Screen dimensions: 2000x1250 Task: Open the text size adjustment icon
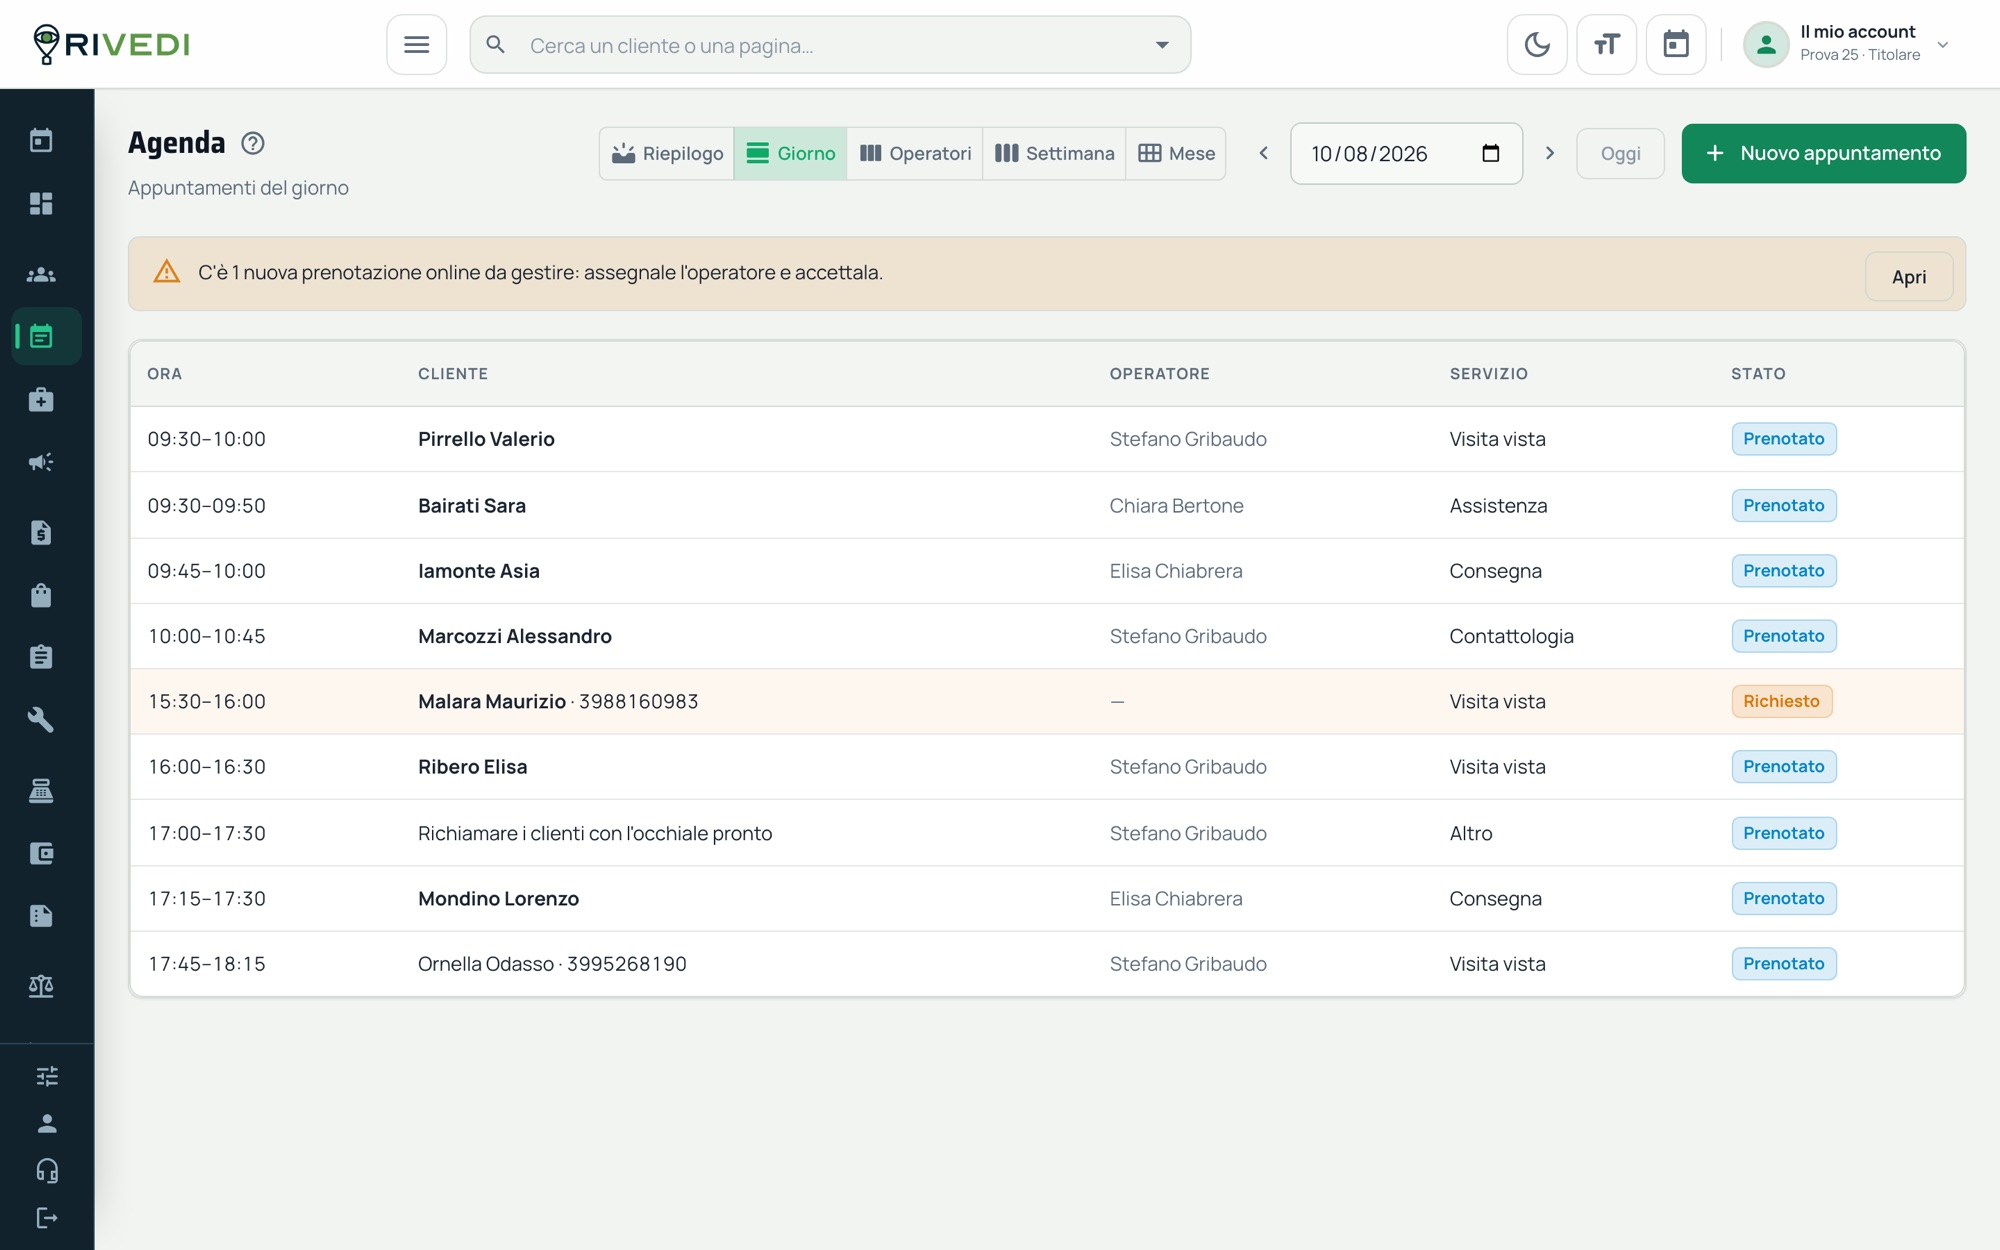1606,45
